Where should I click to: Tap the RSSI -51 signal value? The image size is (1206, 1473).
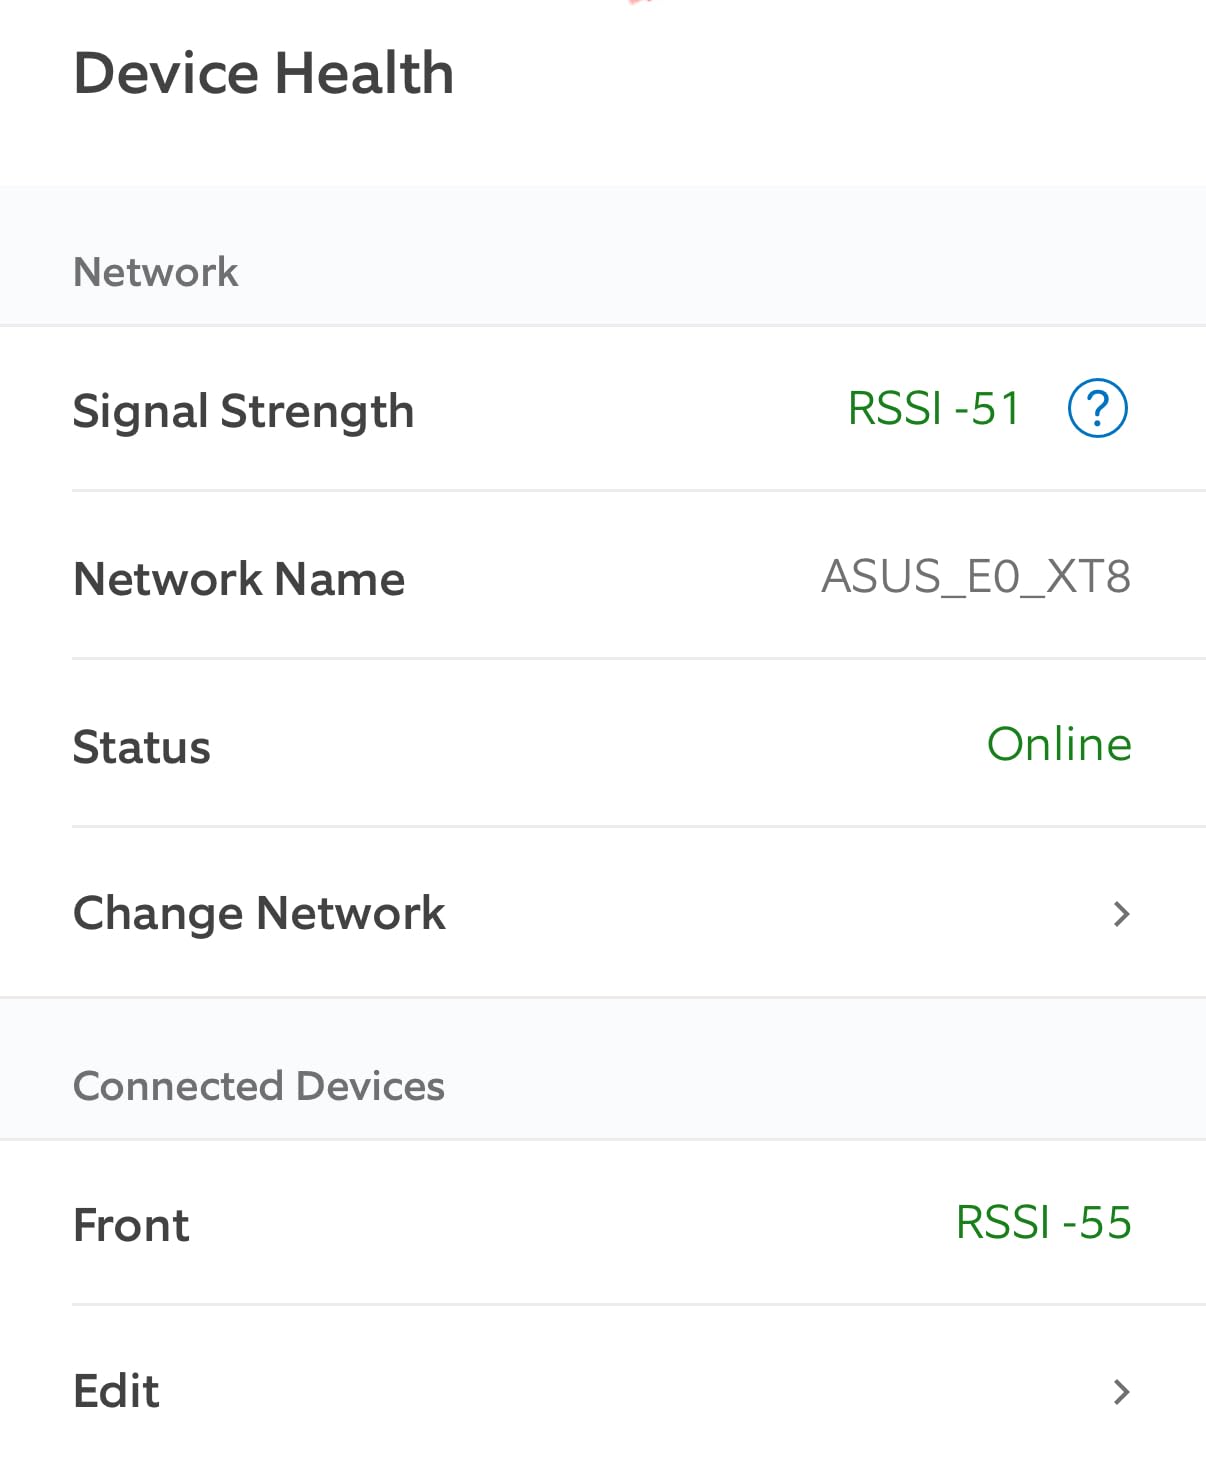pos(933,408)
